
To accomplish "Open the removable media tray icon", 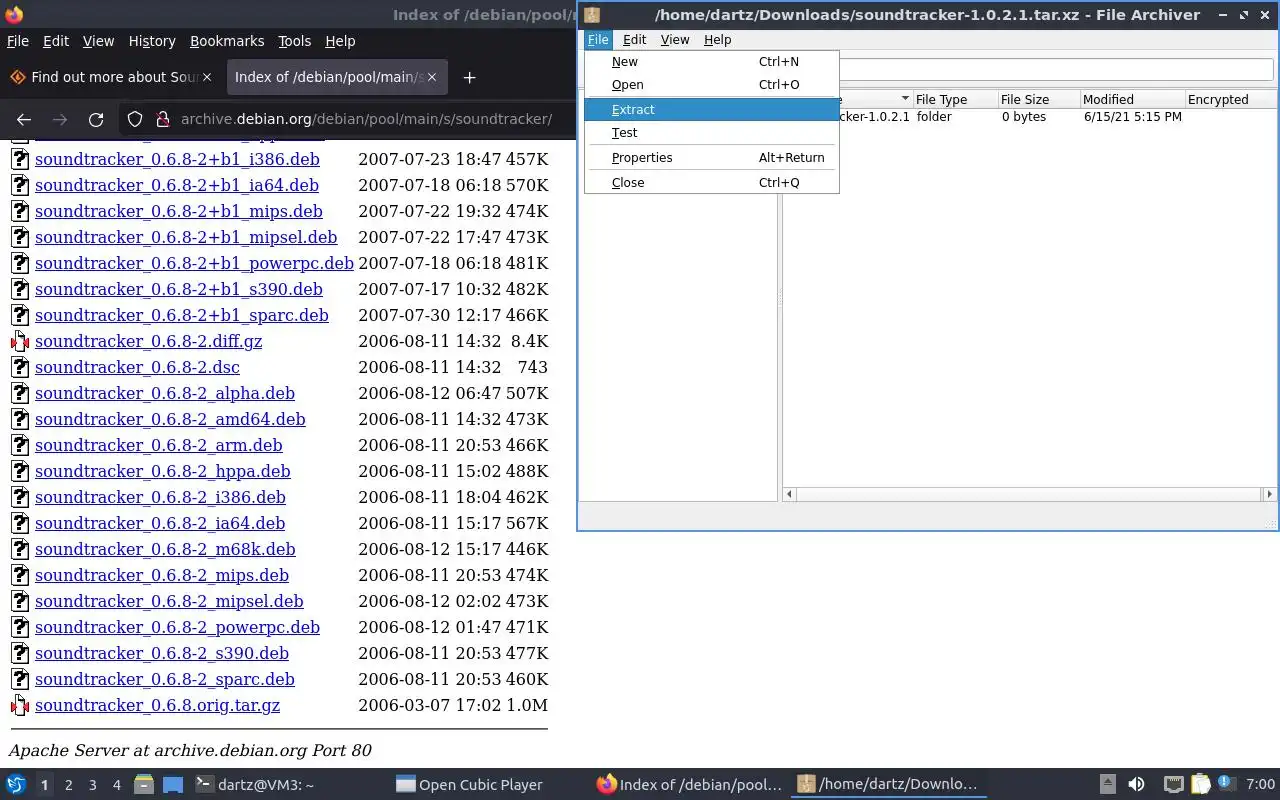I will pyautogui.click(x=1107, y=784).
